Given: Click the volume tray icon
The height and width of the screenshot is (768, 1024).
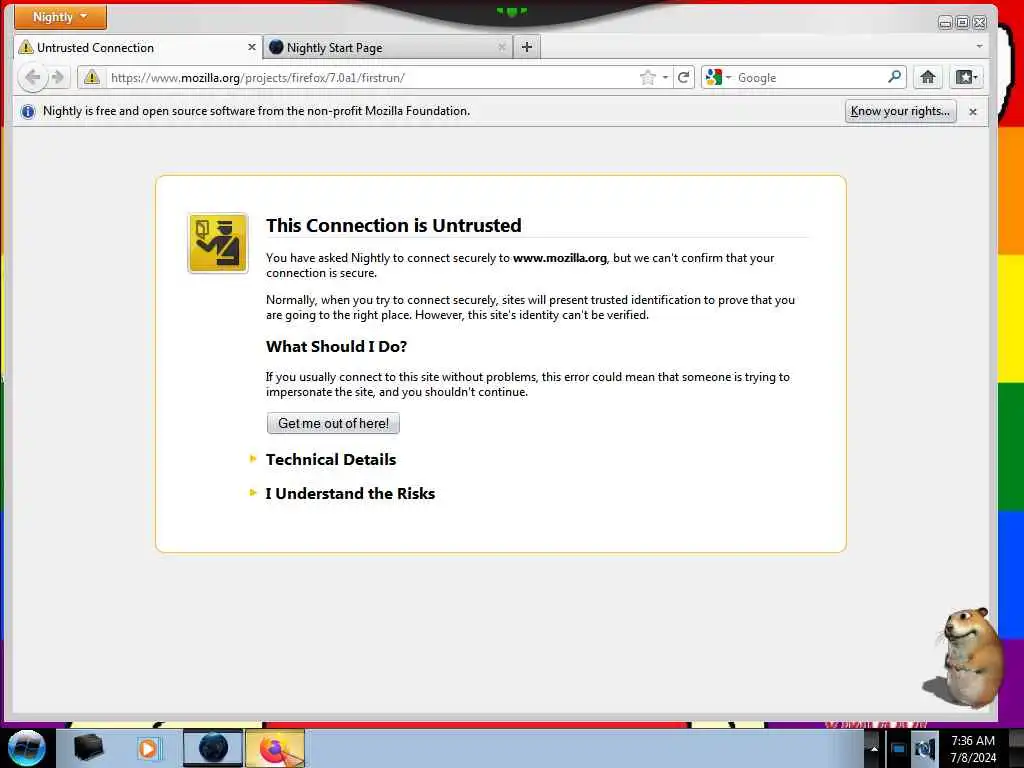Looking at the screenshot, I should tap(925, 749).
